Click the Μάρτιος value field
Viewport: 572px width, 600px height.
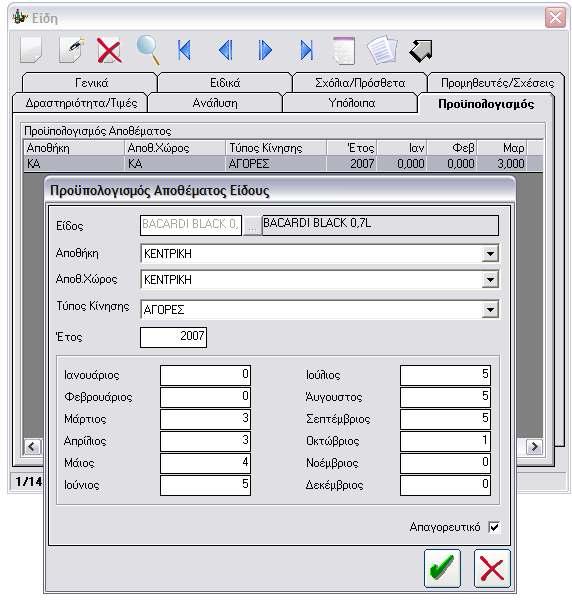(x=205, y=419)
